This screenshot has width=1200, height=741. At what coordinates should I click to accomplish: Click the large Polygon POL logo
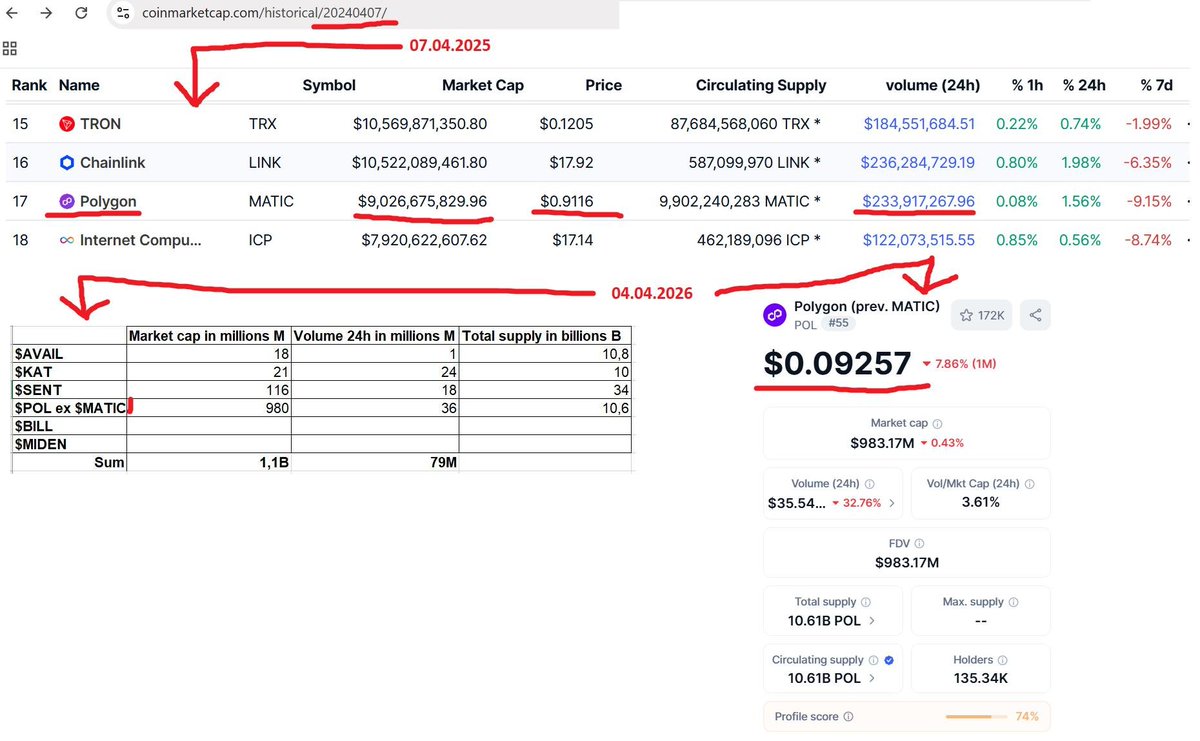(x=775, y=315)
